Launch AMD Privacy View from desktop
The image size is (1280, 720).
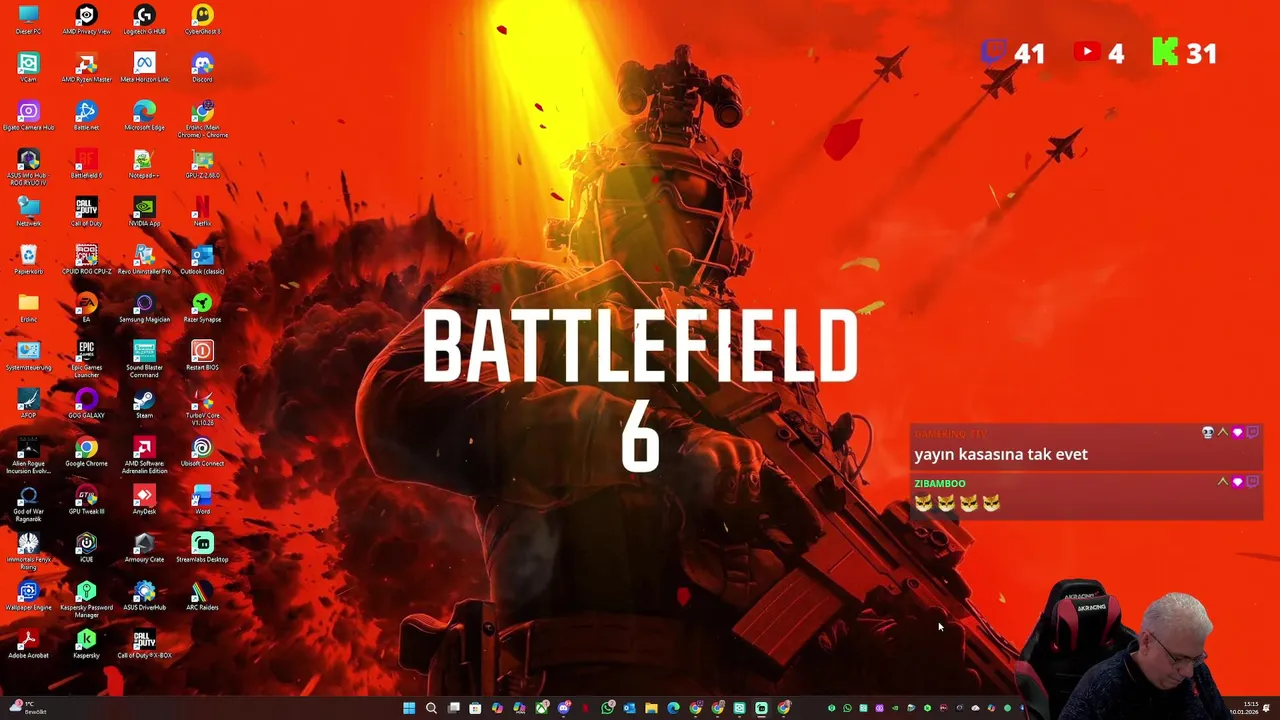tap(86, 19)
